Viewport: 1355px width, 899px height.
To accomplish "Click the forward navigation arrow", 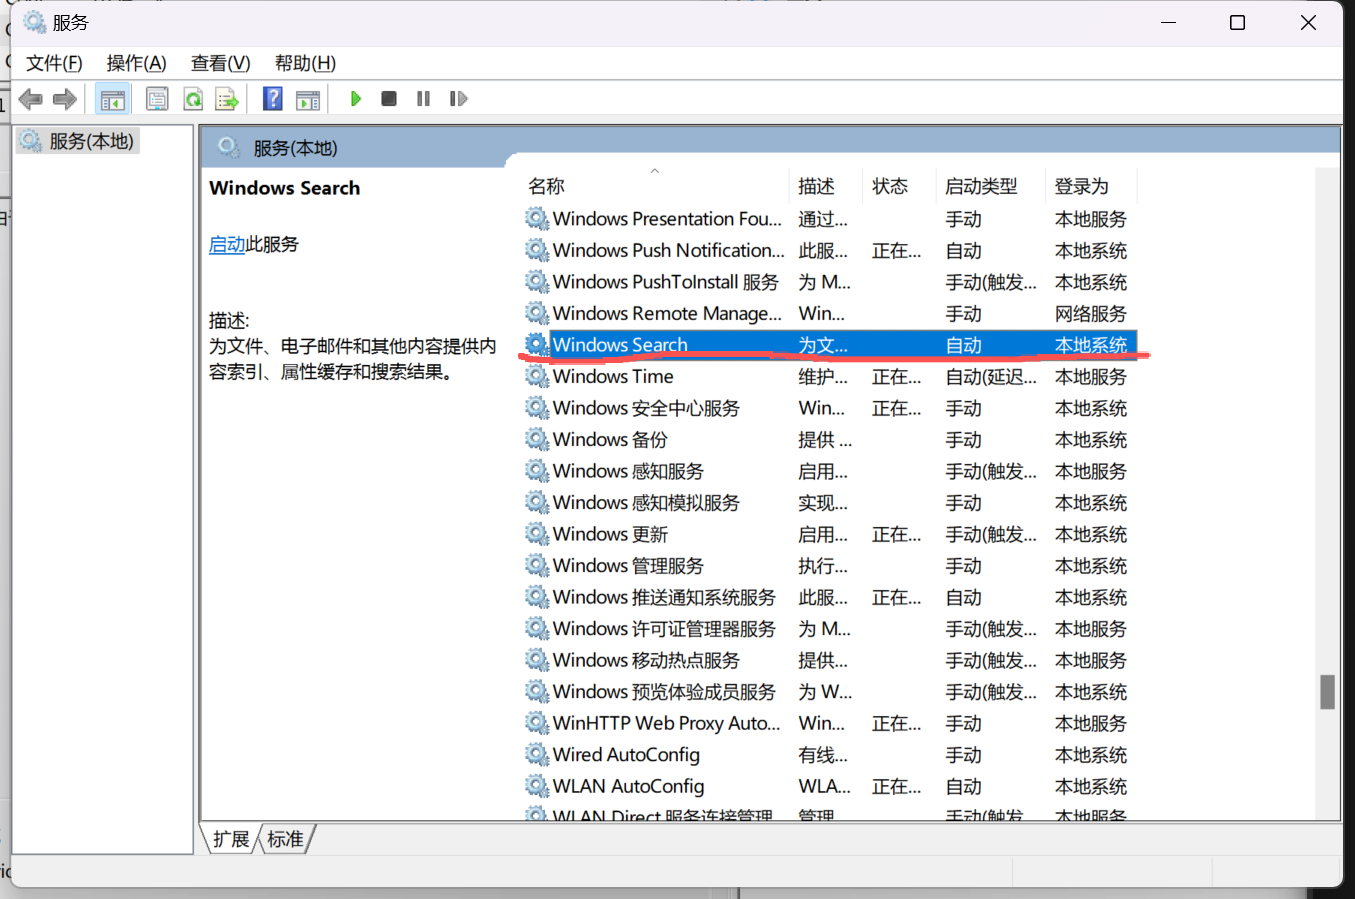I will point(64,98).
